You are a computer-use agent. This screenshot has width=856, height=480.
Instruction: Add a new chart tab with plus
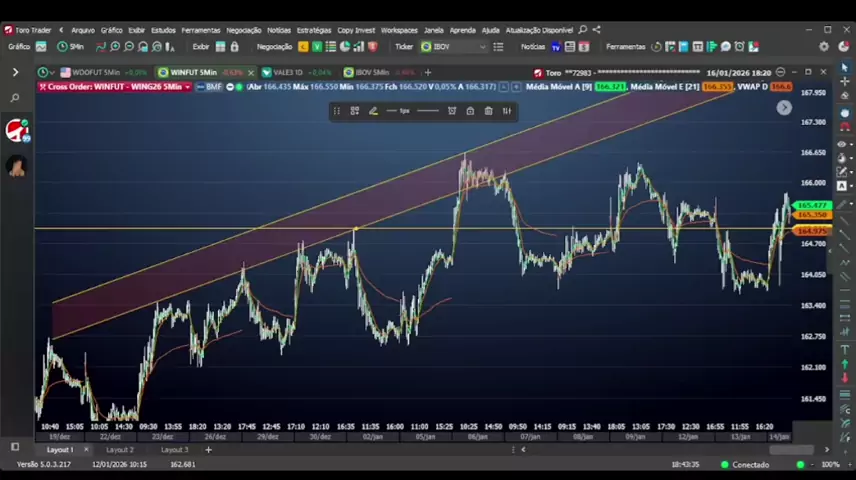pyautogui.click(x=428, y=72)
